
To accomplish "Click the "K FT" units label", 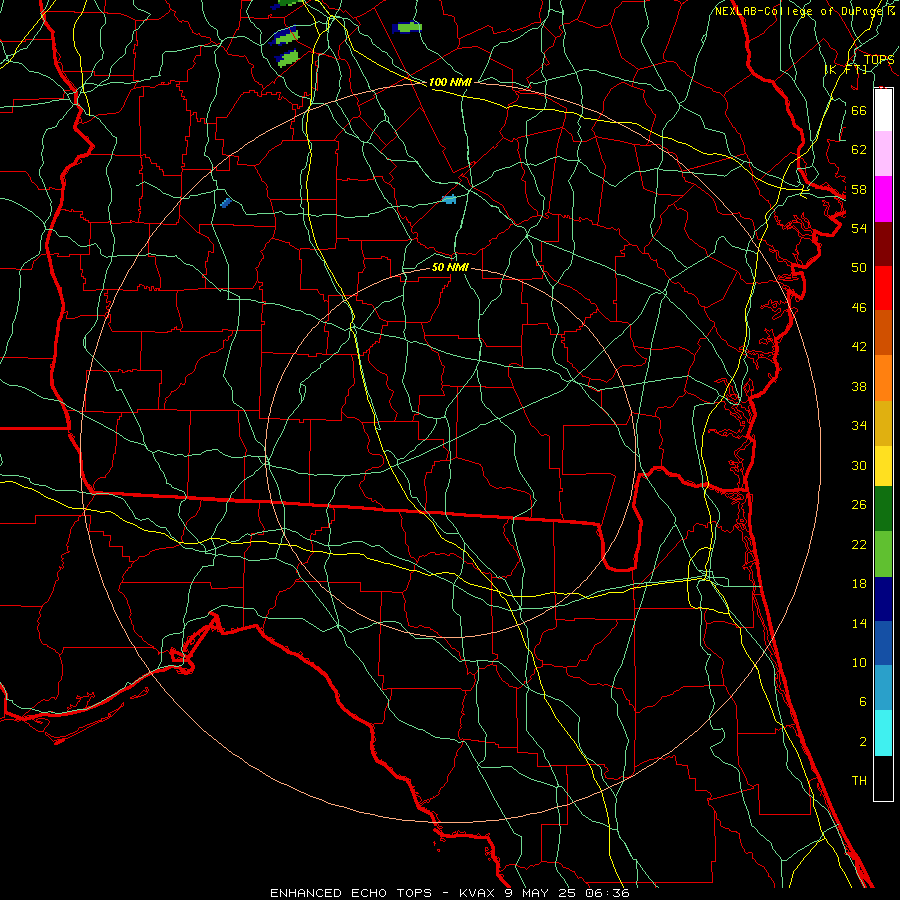I will (x=846, y=70).
